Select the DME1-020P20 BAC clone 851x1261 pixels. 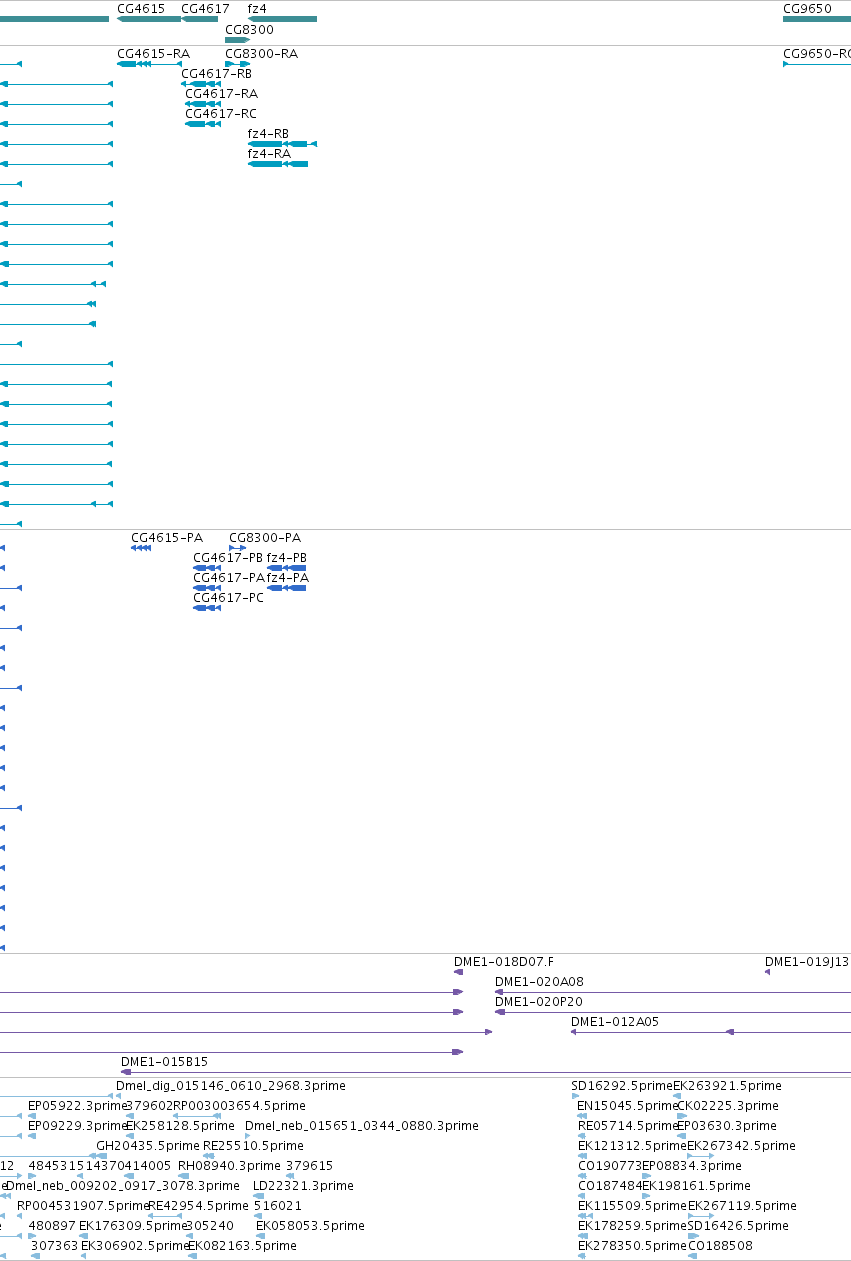pos(673,1012)
